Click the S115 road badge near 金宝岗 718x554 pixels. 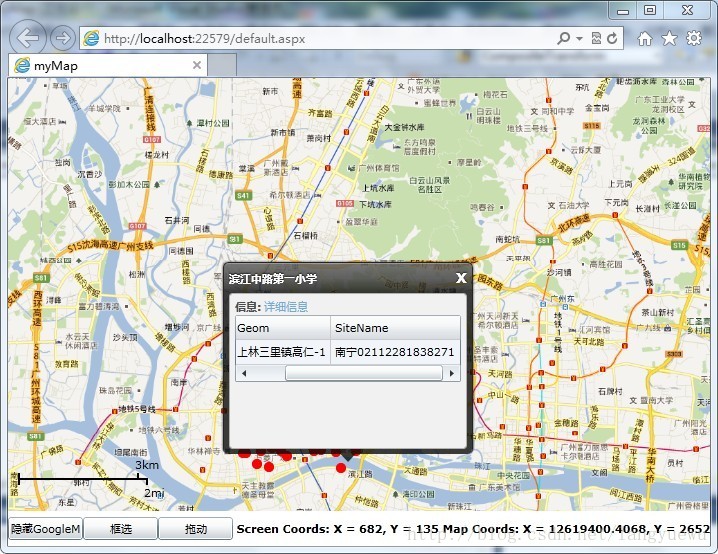tap(591, 125)
